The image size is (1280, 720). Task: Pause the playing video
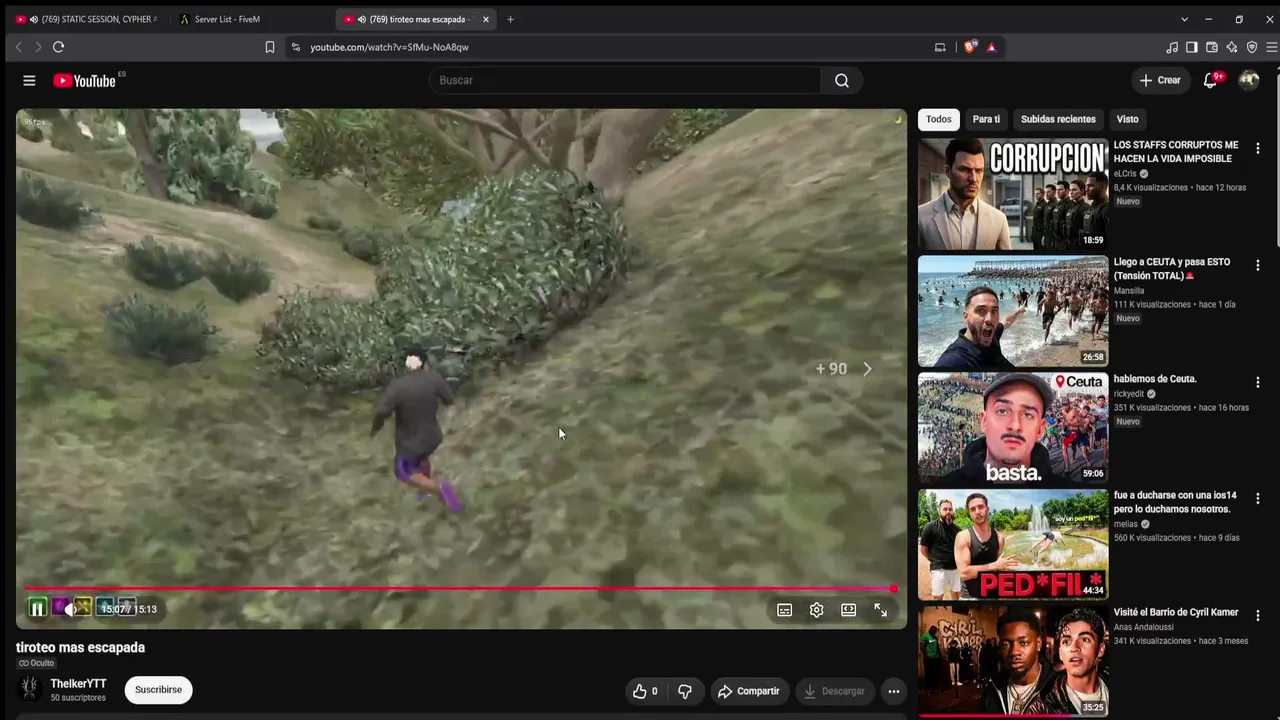(37, 609)
